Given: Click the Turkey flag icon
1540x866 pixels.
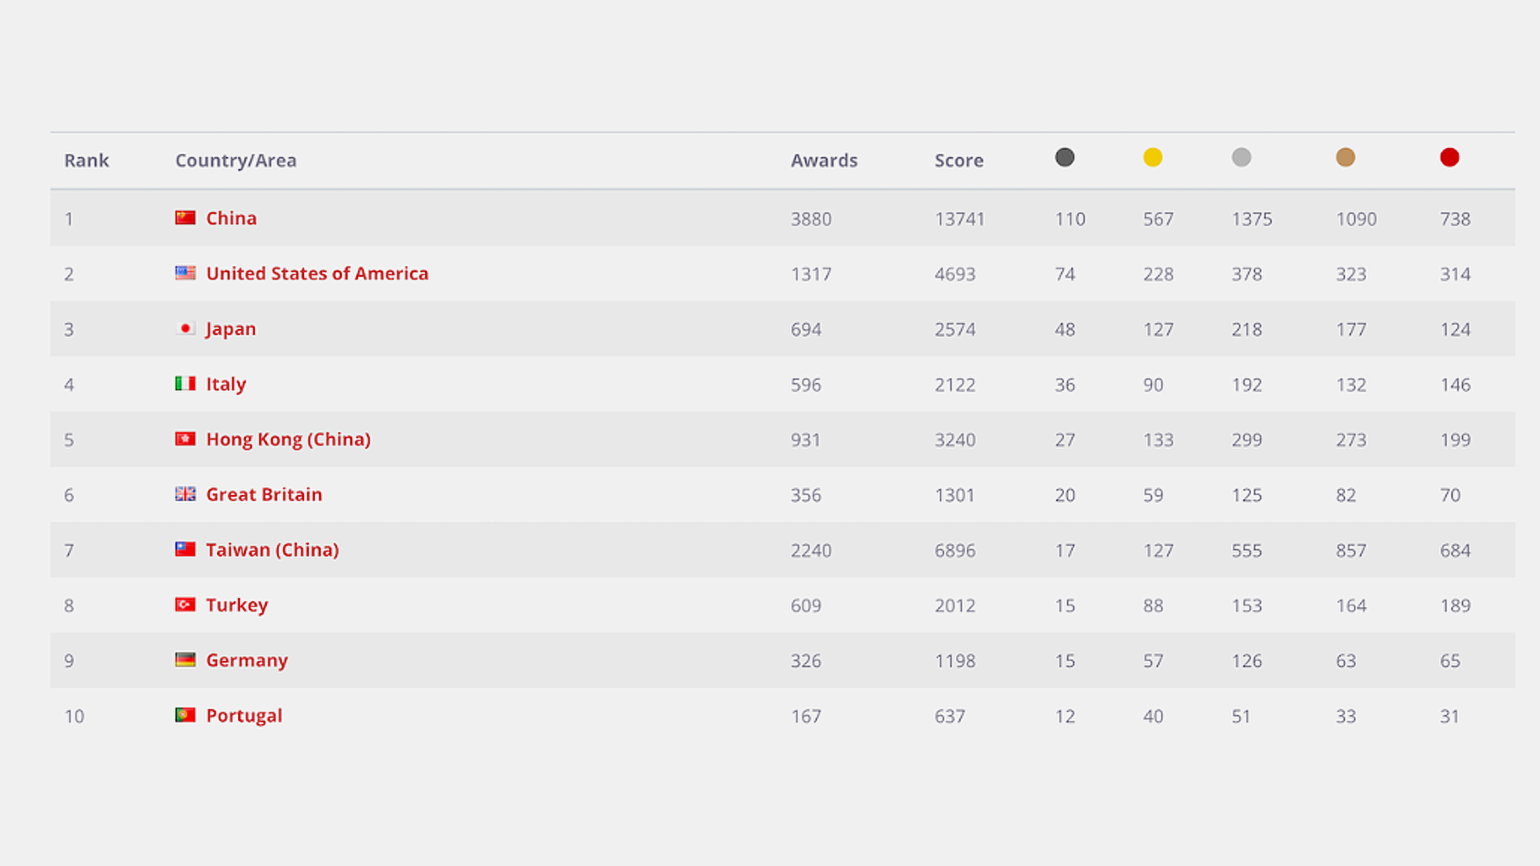Looking at the screenshot, I should click(185, 605).
